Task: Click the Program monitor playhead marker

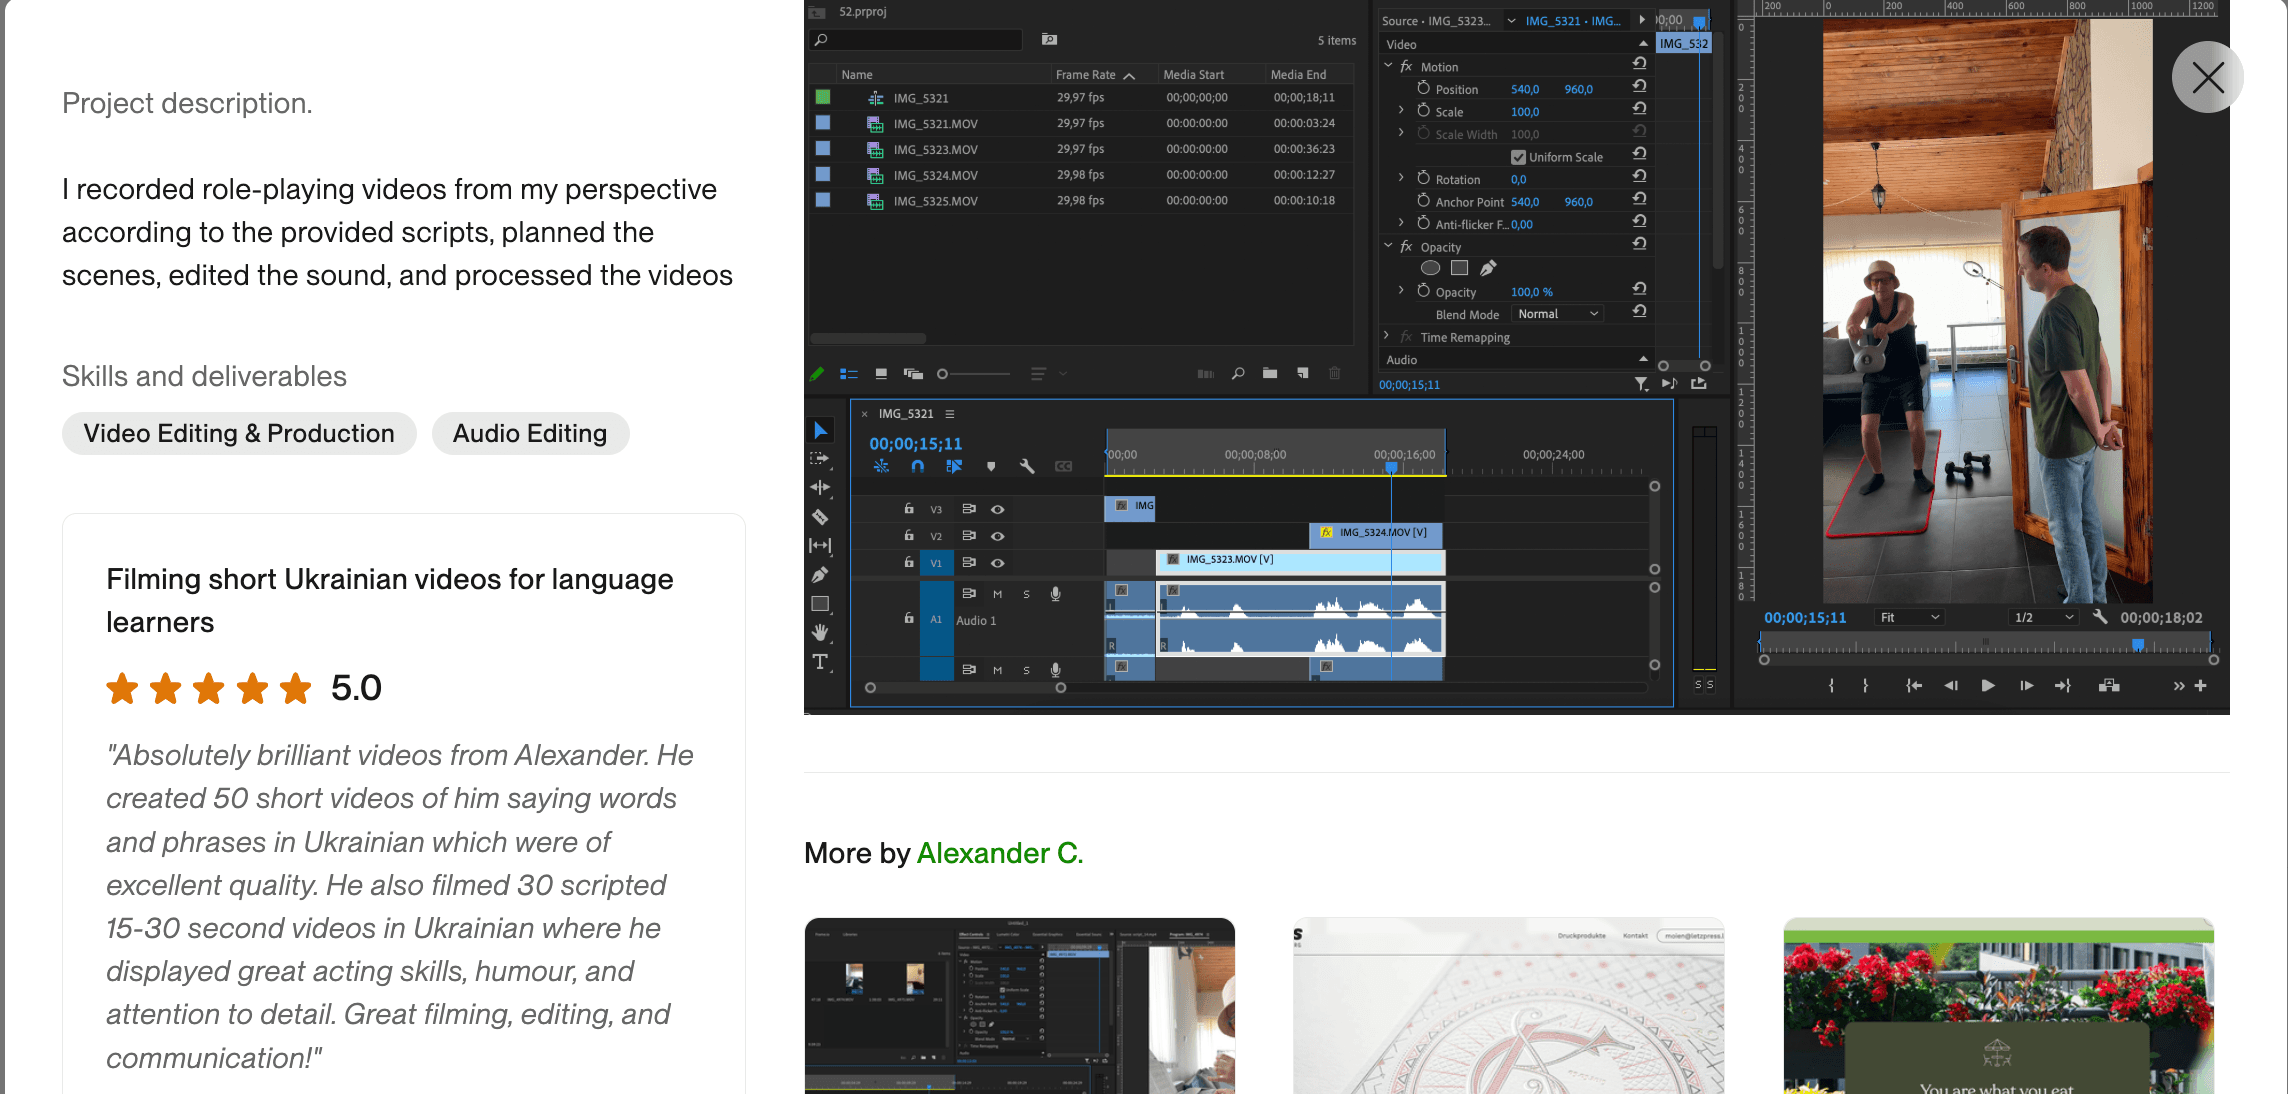Action: 2138,645
